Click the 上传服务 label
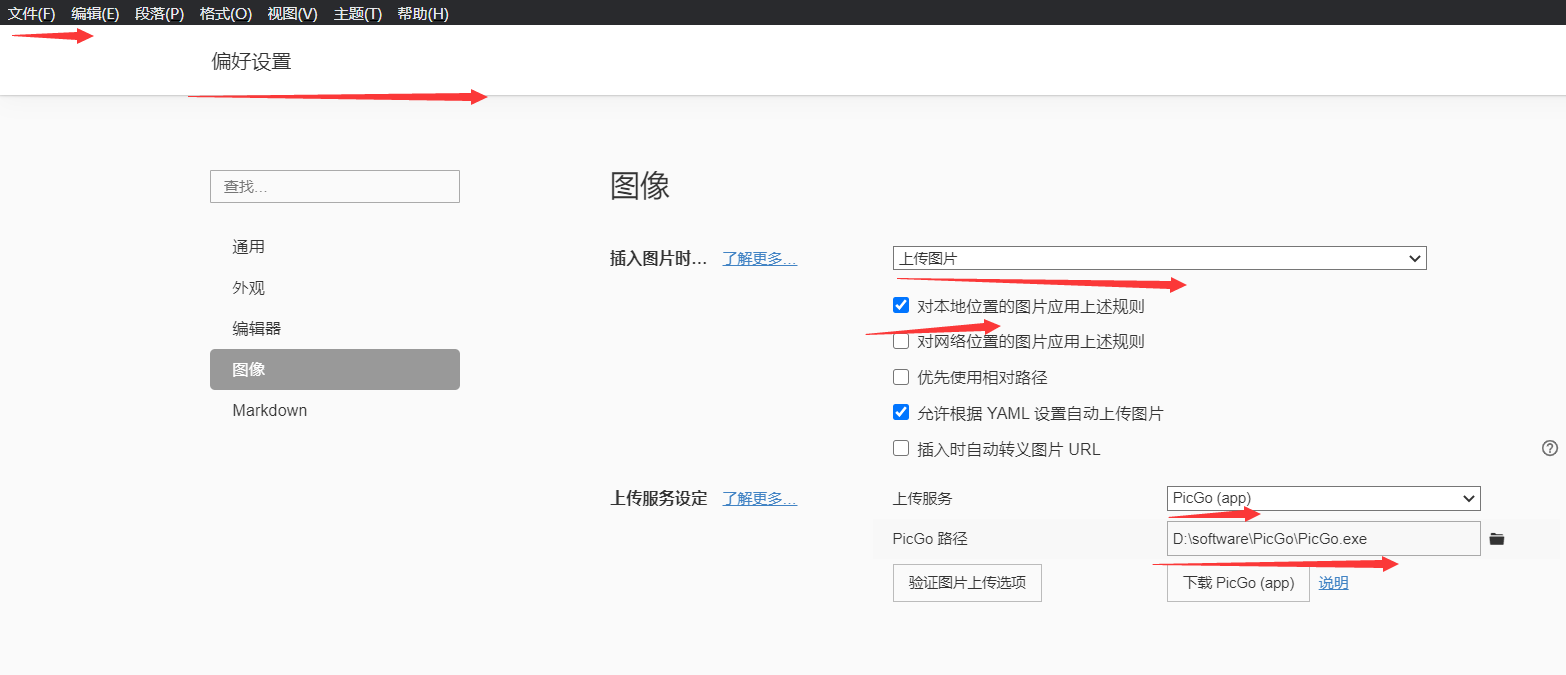 tap(923, 498)
